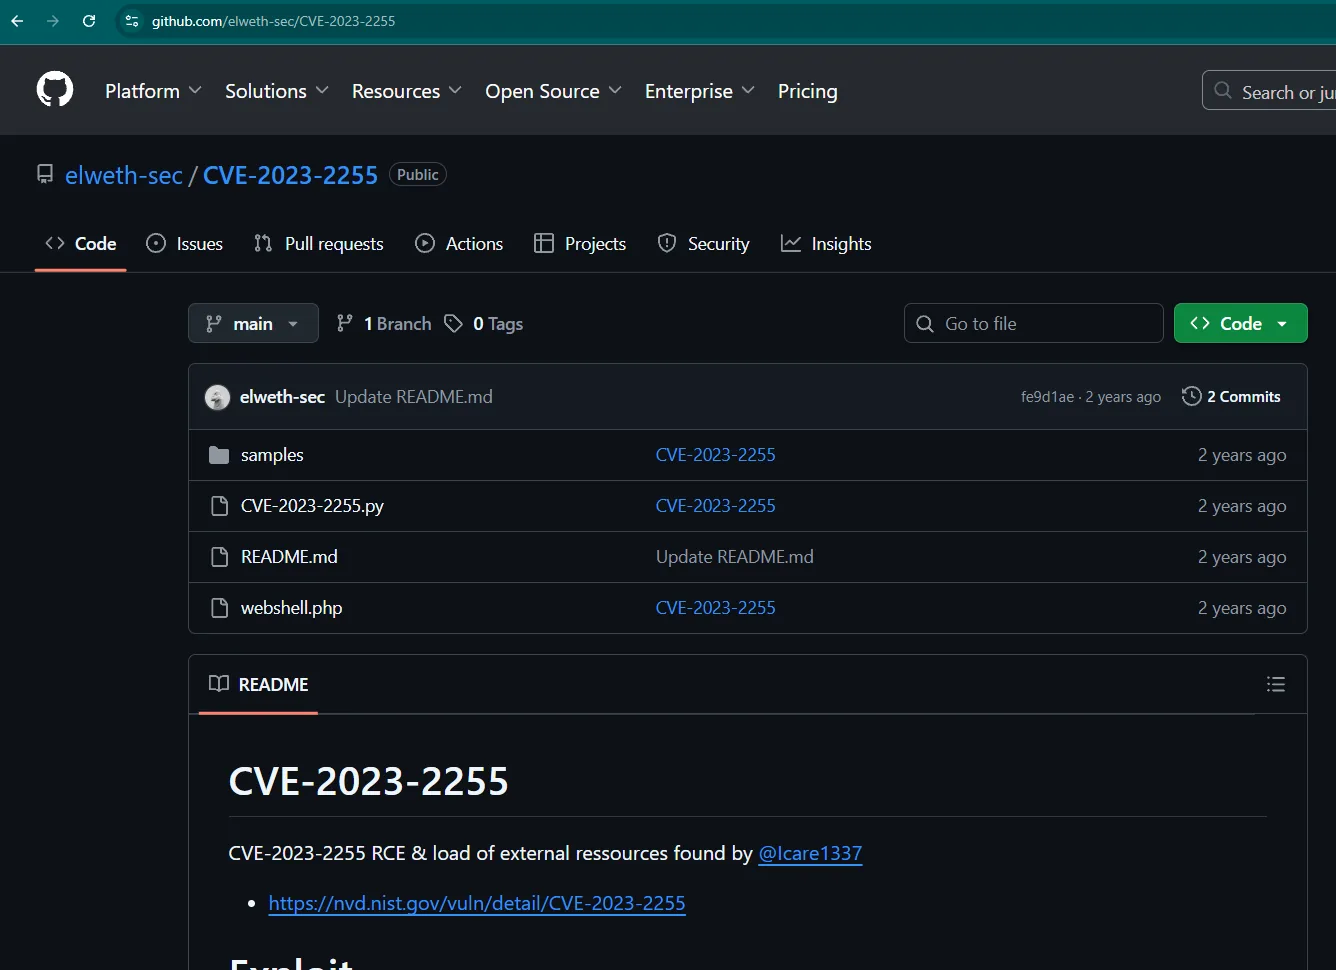Click the repository icon before elweth-sec
The height and width of the screenshot is (970, 1336).
[x=45, y=174]
